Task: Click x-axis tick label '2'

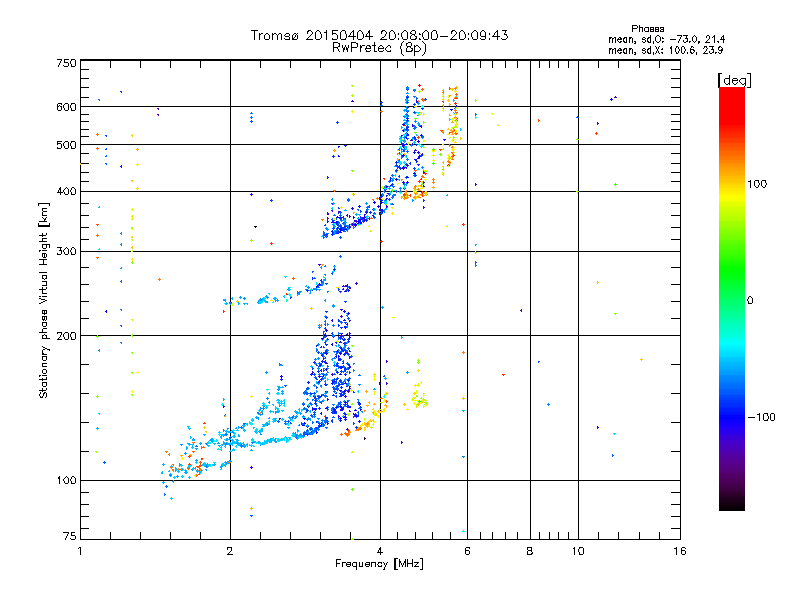Action: [230, 551]
